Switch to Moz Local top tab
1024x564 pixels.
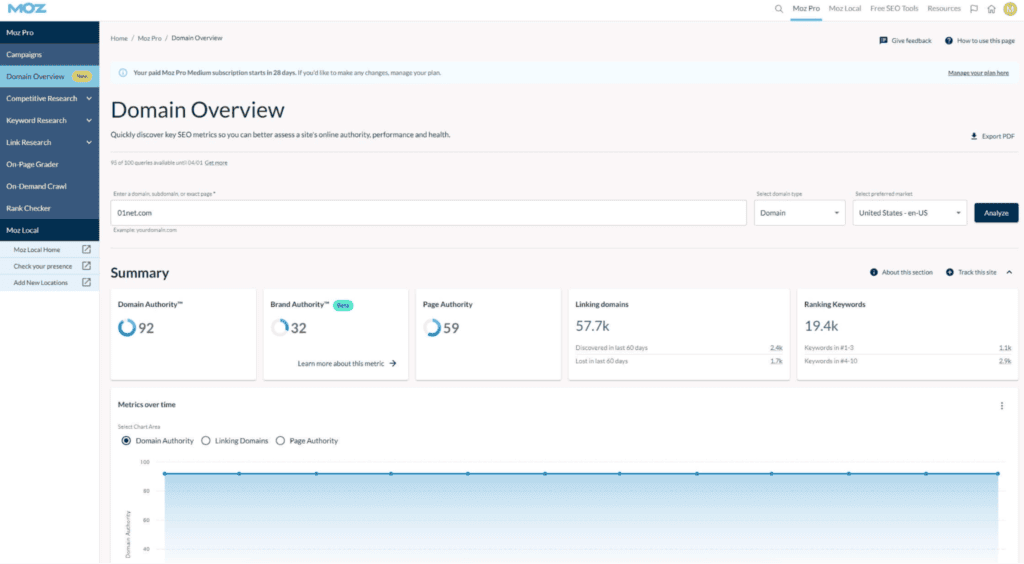click(844, 9)
